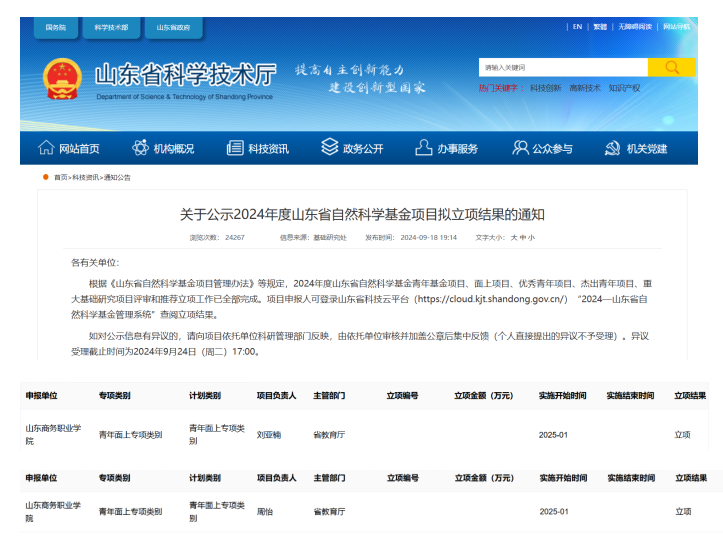Viewport: 723px width, 537px height.
Task: Click the 公众参与 people icon
Action: coord(519,148)
